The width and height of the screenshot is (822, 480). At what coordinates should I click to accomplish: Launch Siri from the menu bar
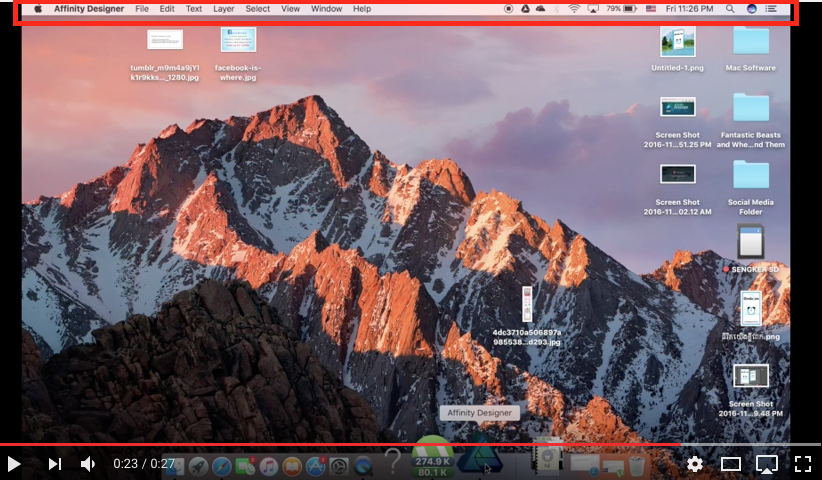pyautogui.click(x=752, y=9)
